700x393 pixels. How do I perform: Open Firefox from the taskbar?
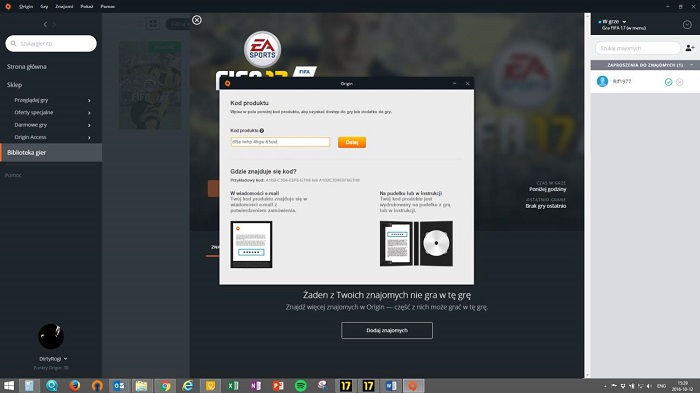pyautogui.click(x=75, y=385)
